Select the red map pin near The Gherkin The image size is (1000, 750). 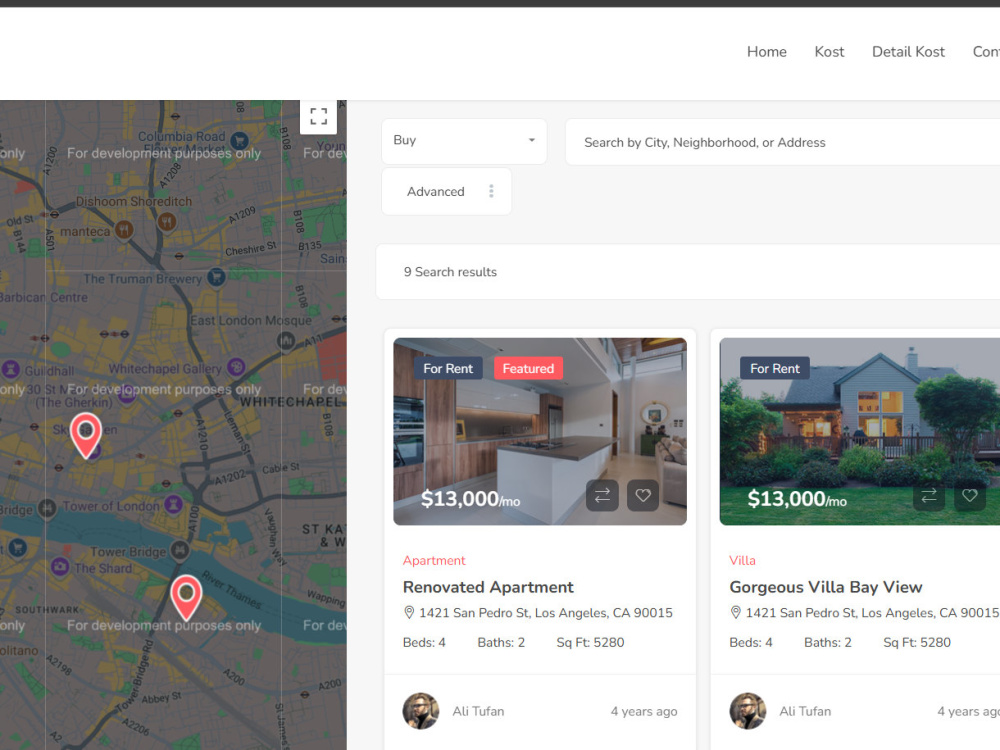(x=85, y=436)
